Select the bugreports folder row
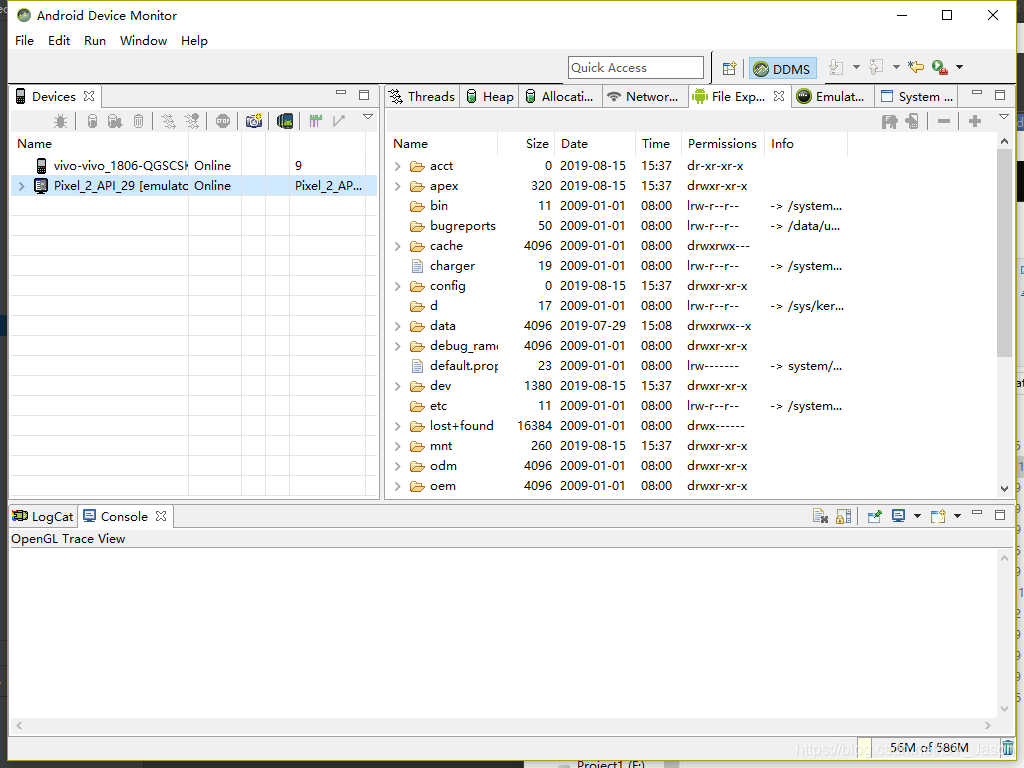Viewport: 1024px width, 768px height. coord(620,226)
